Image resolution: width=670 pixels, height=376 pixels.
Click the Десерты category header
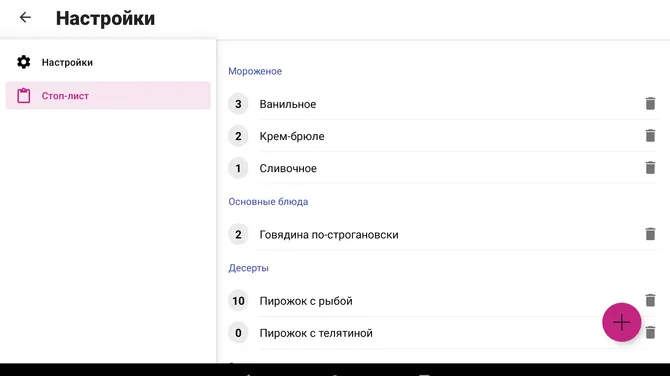(x=248, y=268)
